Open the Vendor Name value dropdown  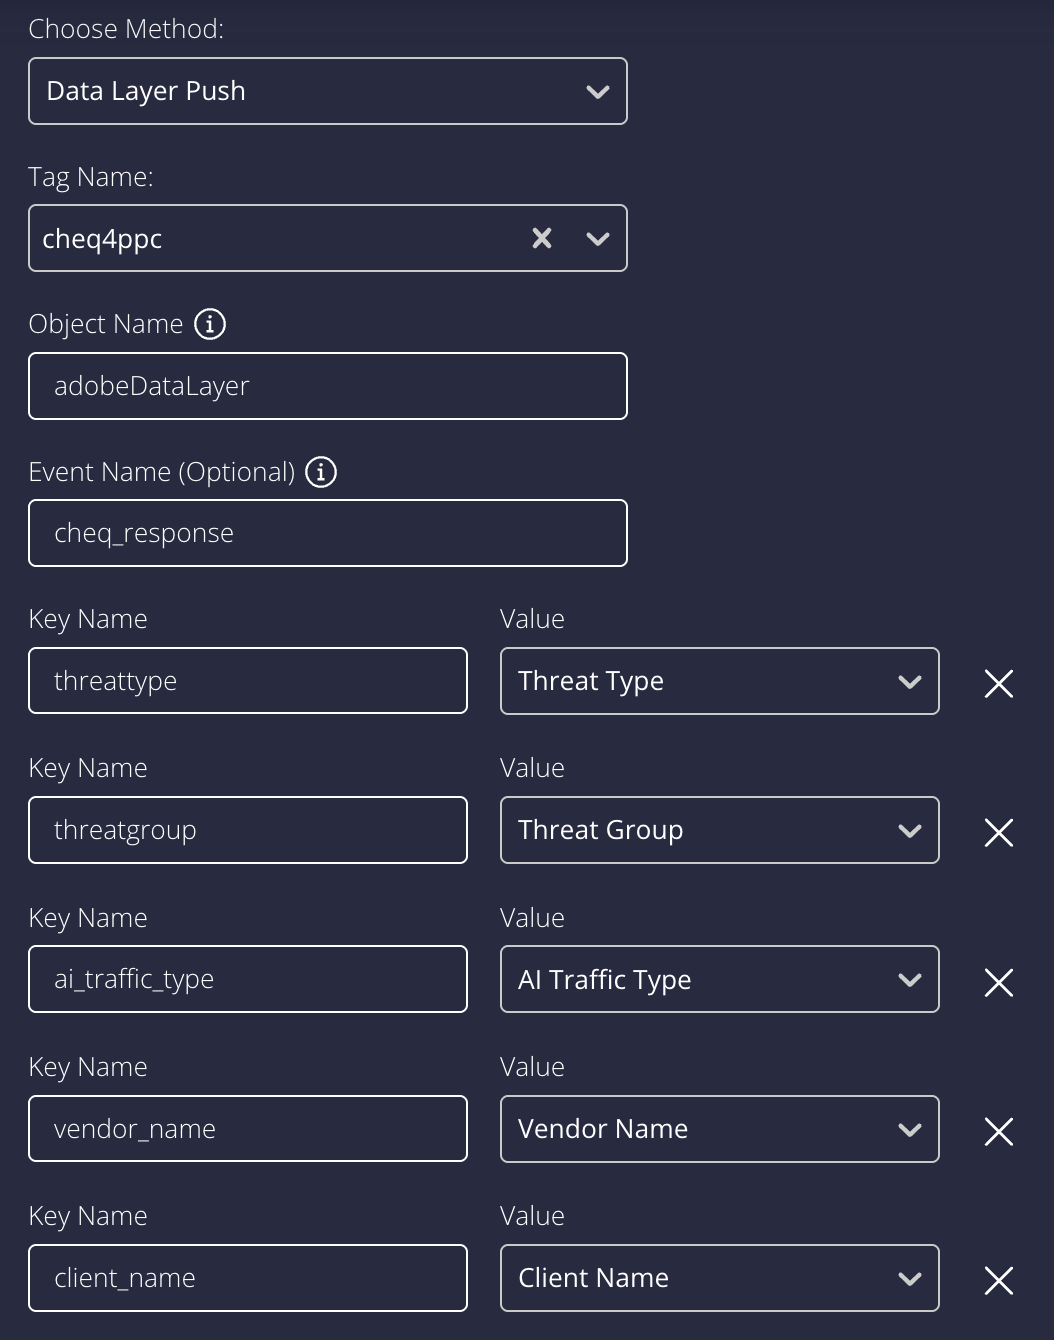tap(720, 1129)
